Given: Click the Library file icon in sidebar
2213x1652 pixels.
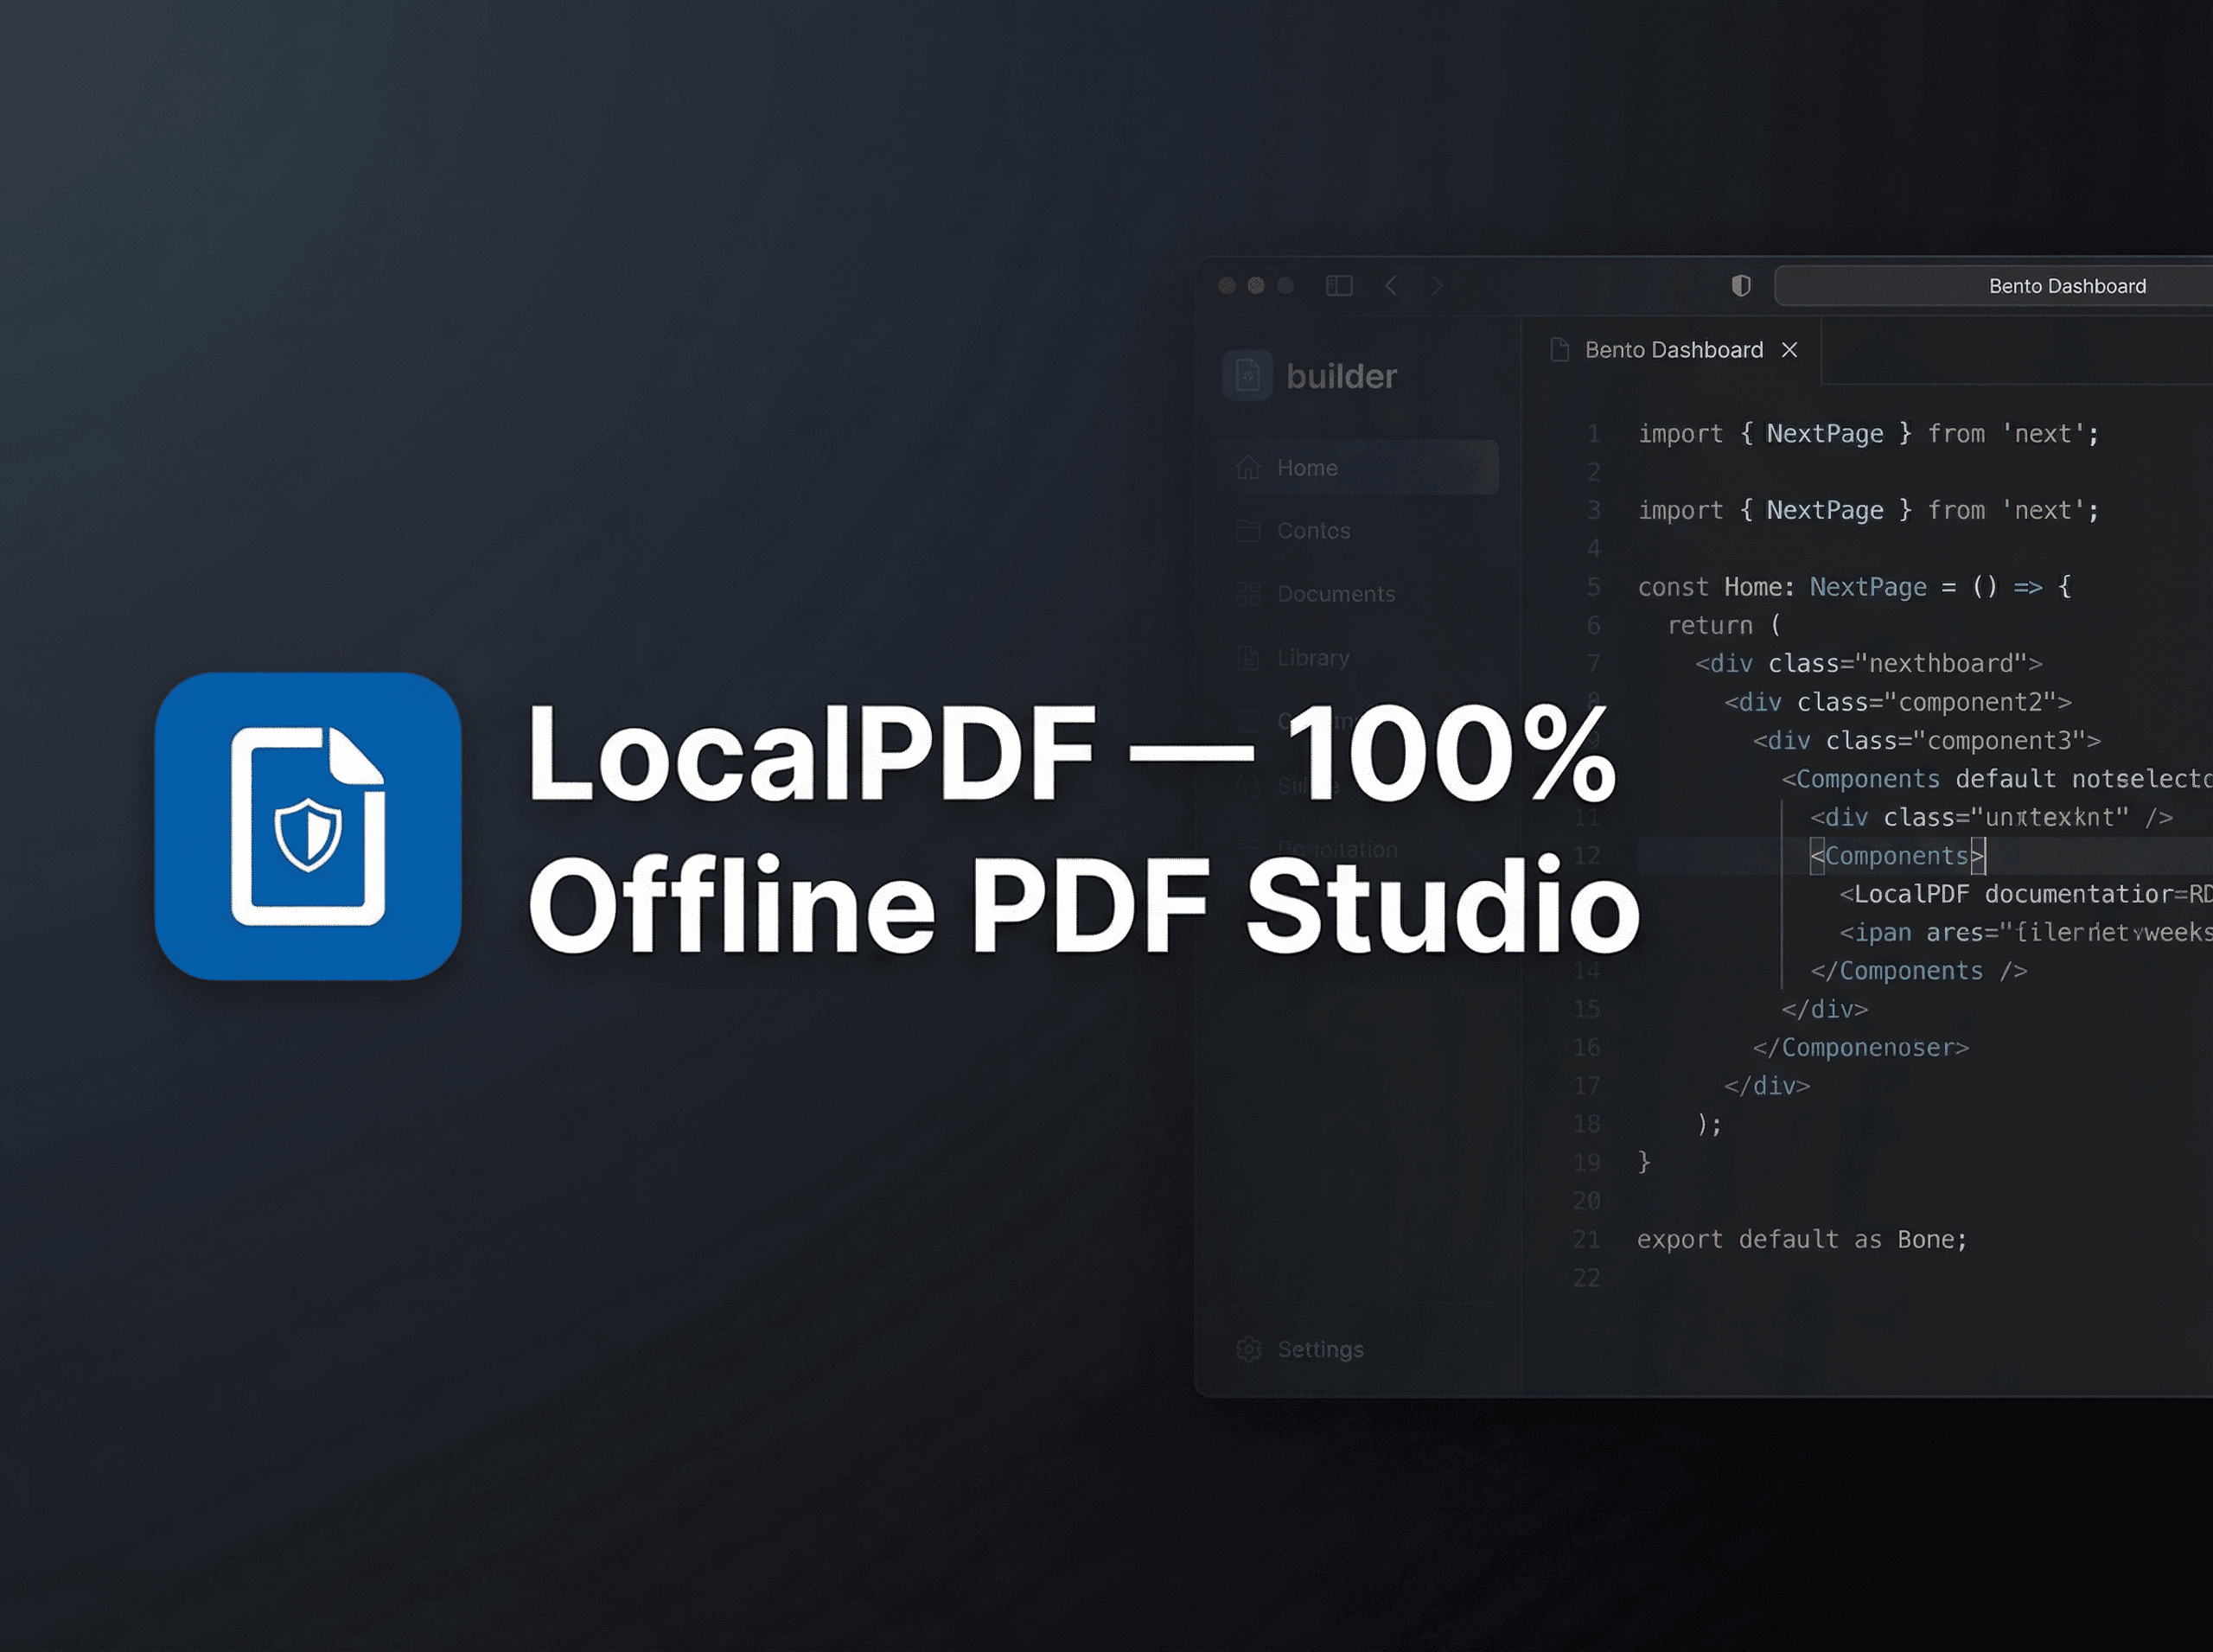Looking at the screenshot, I should click(1248, 658).
